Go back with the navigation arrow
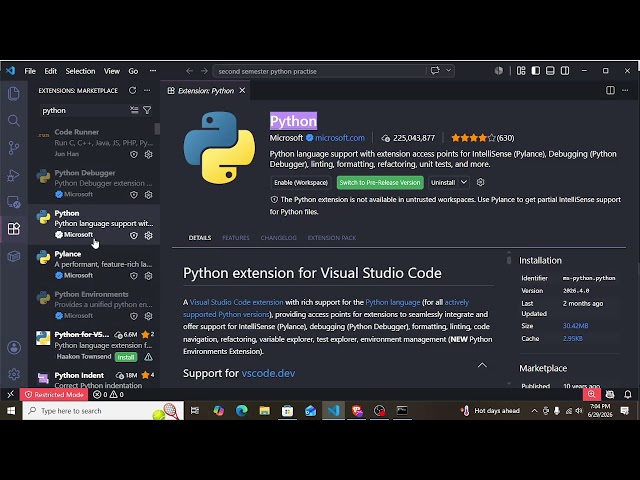640x480 pixels. coord(189,71)
